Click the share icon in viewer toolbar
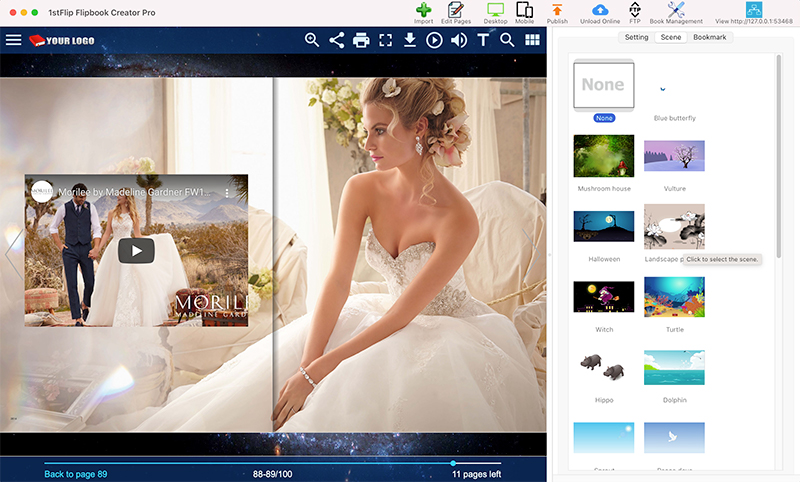Viewport: 800px width, 482px height. [x=336, y=40]
